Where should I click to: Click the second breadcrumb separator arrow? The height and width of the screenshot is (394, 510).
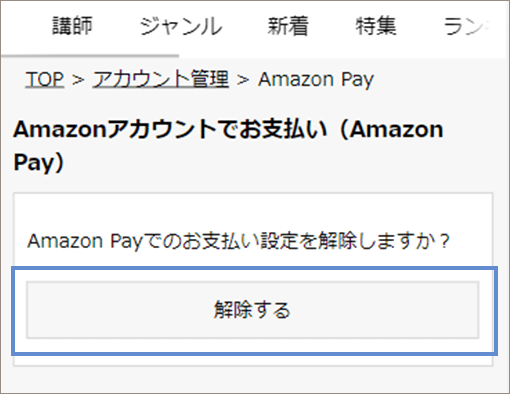tap(243, 80)
